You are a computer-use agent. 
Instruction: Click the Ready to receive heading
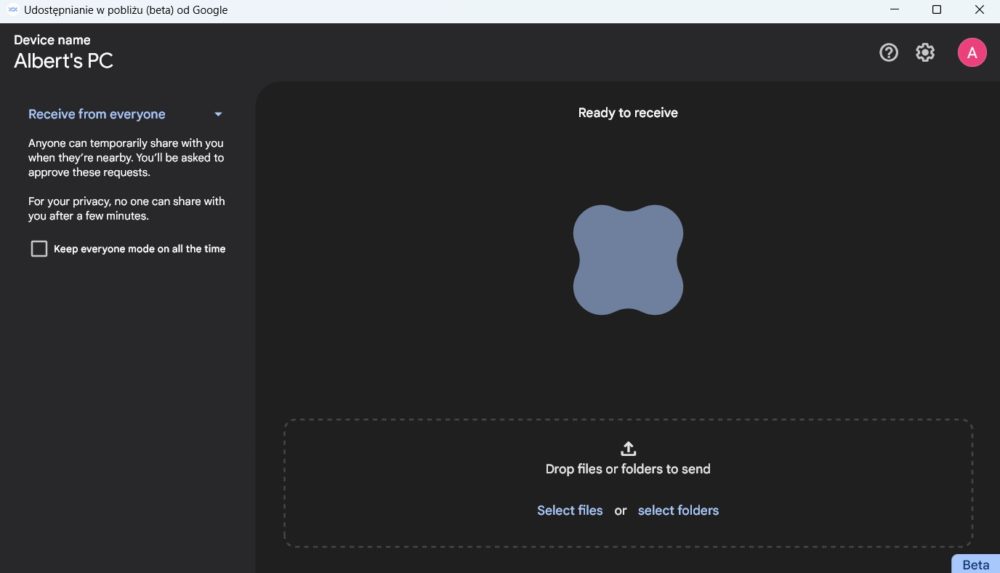[x=628, y=113]
